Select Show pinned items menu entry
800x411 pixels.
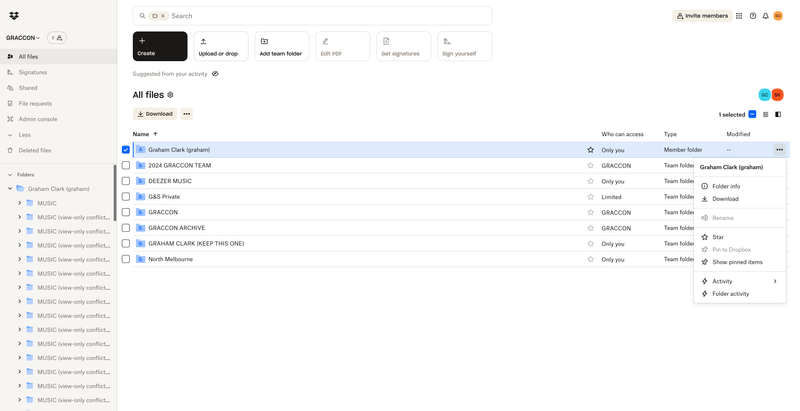[x=737, y=262]
